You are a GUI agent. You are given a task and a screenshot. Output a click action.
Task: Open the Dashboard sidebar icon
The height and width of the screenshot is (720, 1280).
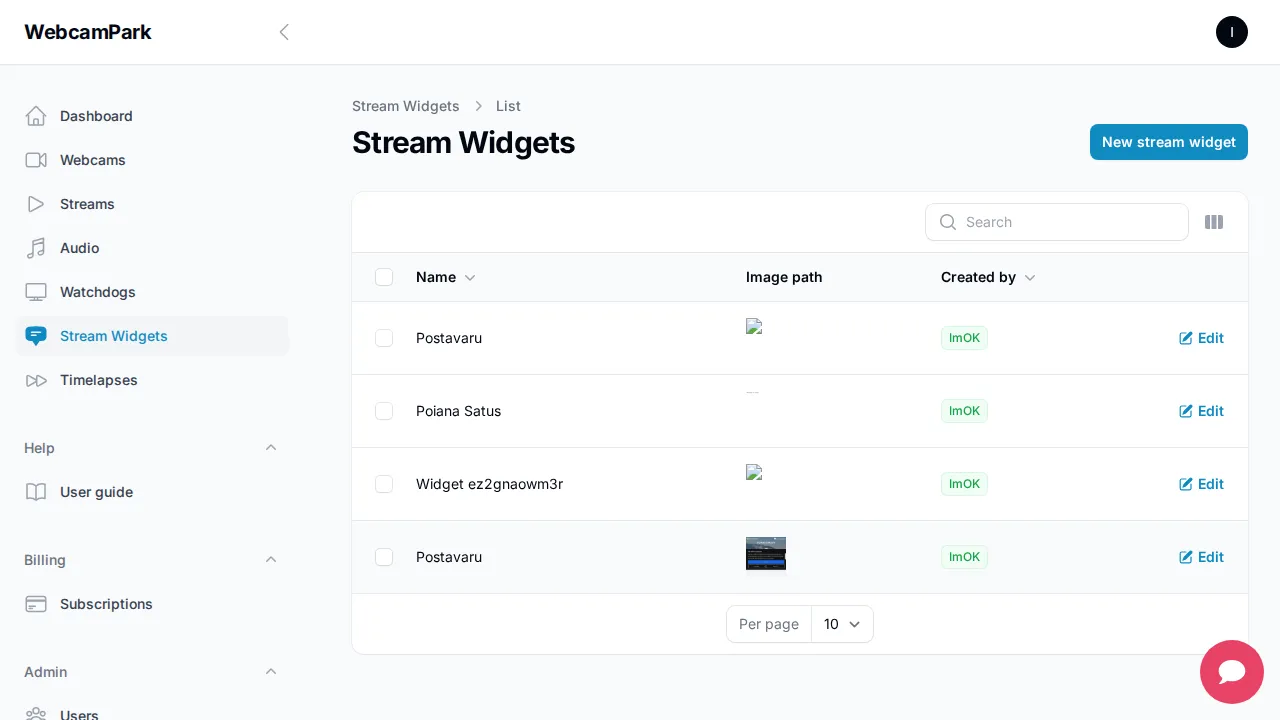pos(36,116)
